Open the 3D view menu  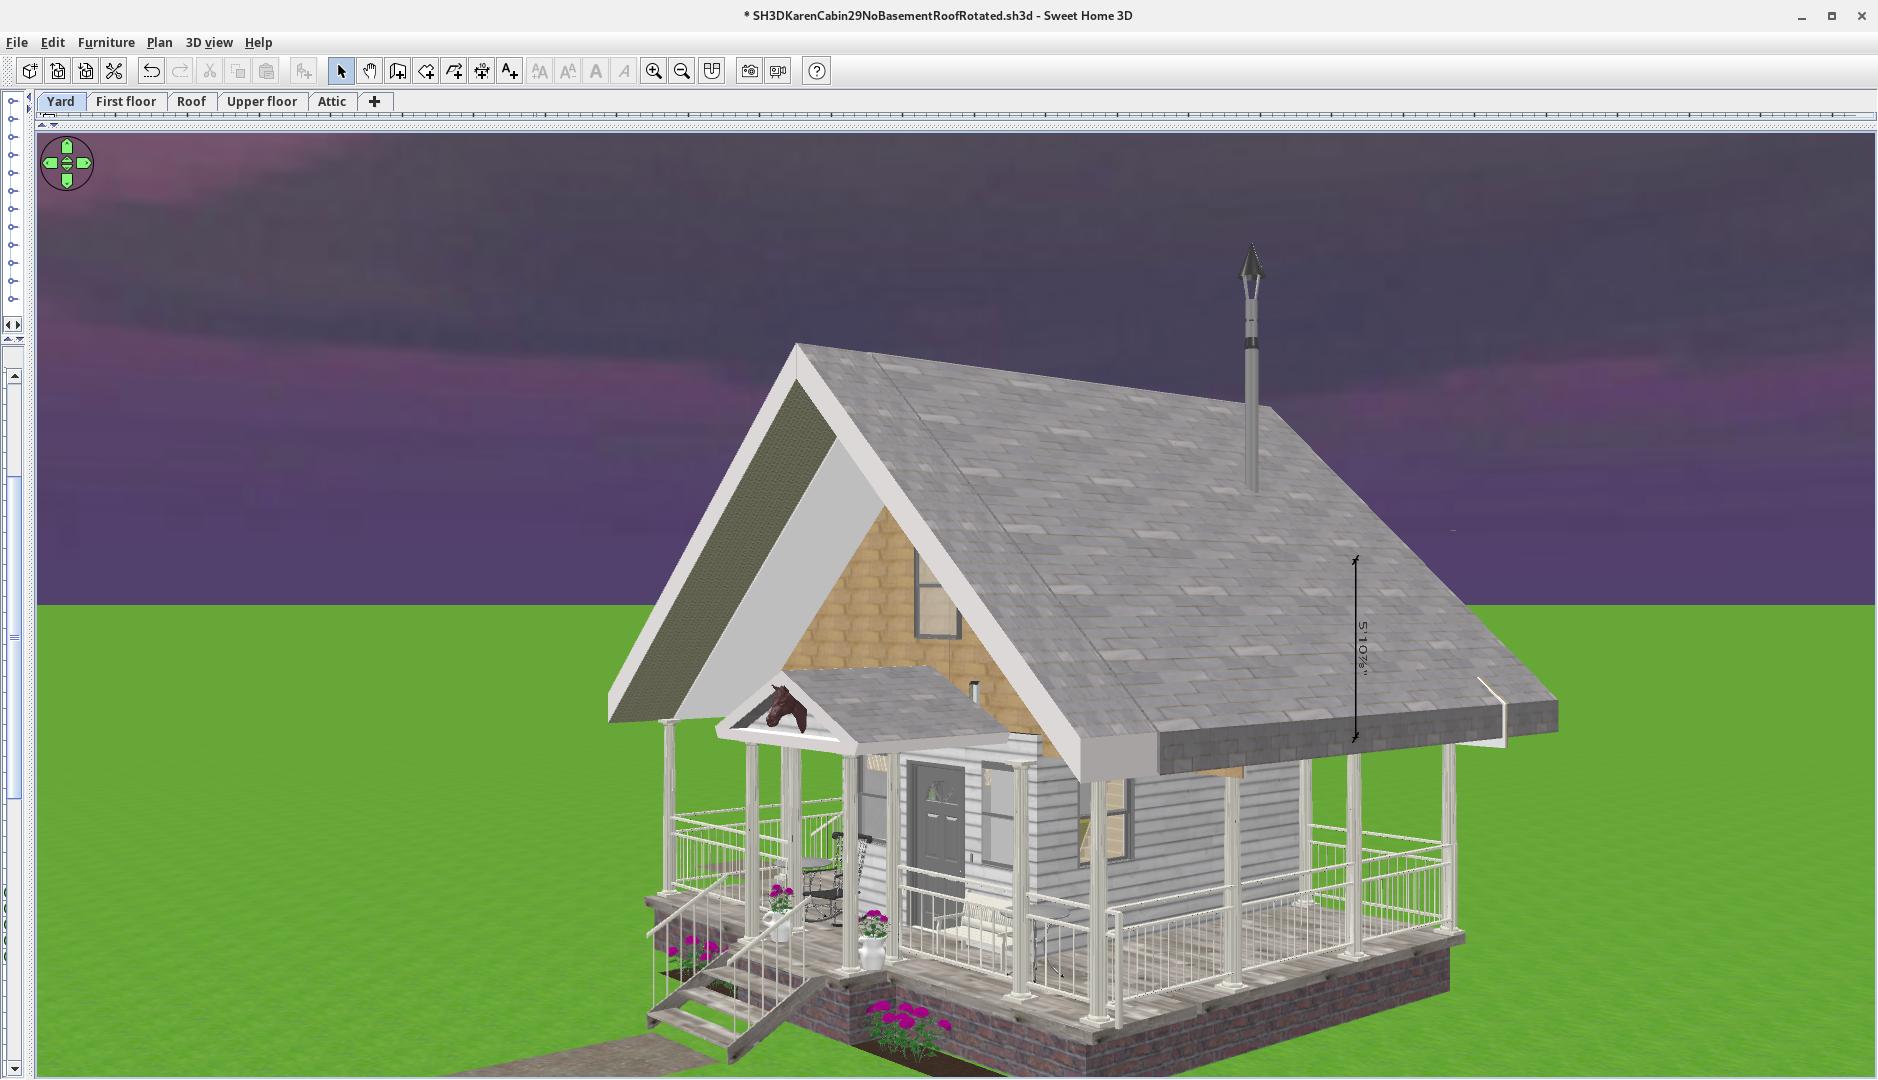click(209, 43)
